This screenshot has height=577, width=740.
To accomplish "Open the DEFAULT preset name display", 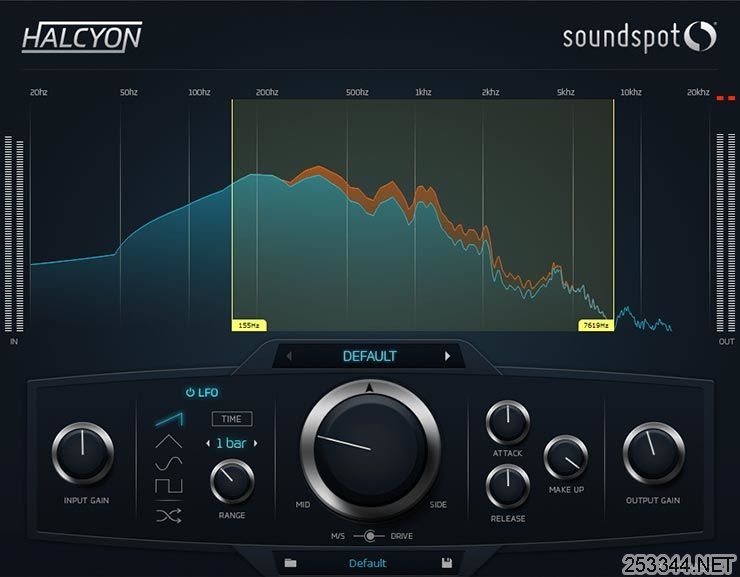I will (x=370, y=356).
